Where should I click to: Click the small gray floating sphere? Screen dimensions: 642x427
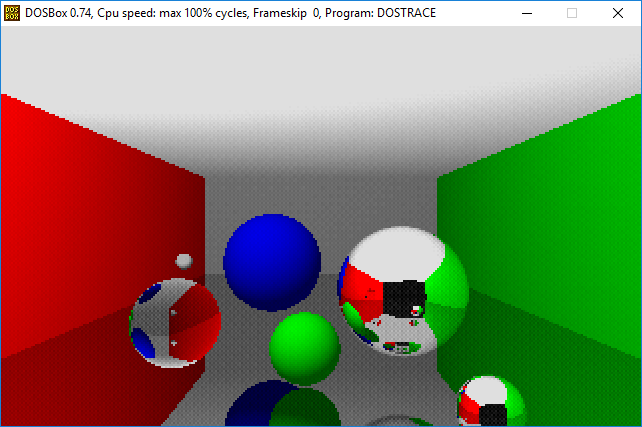point(184,261)
